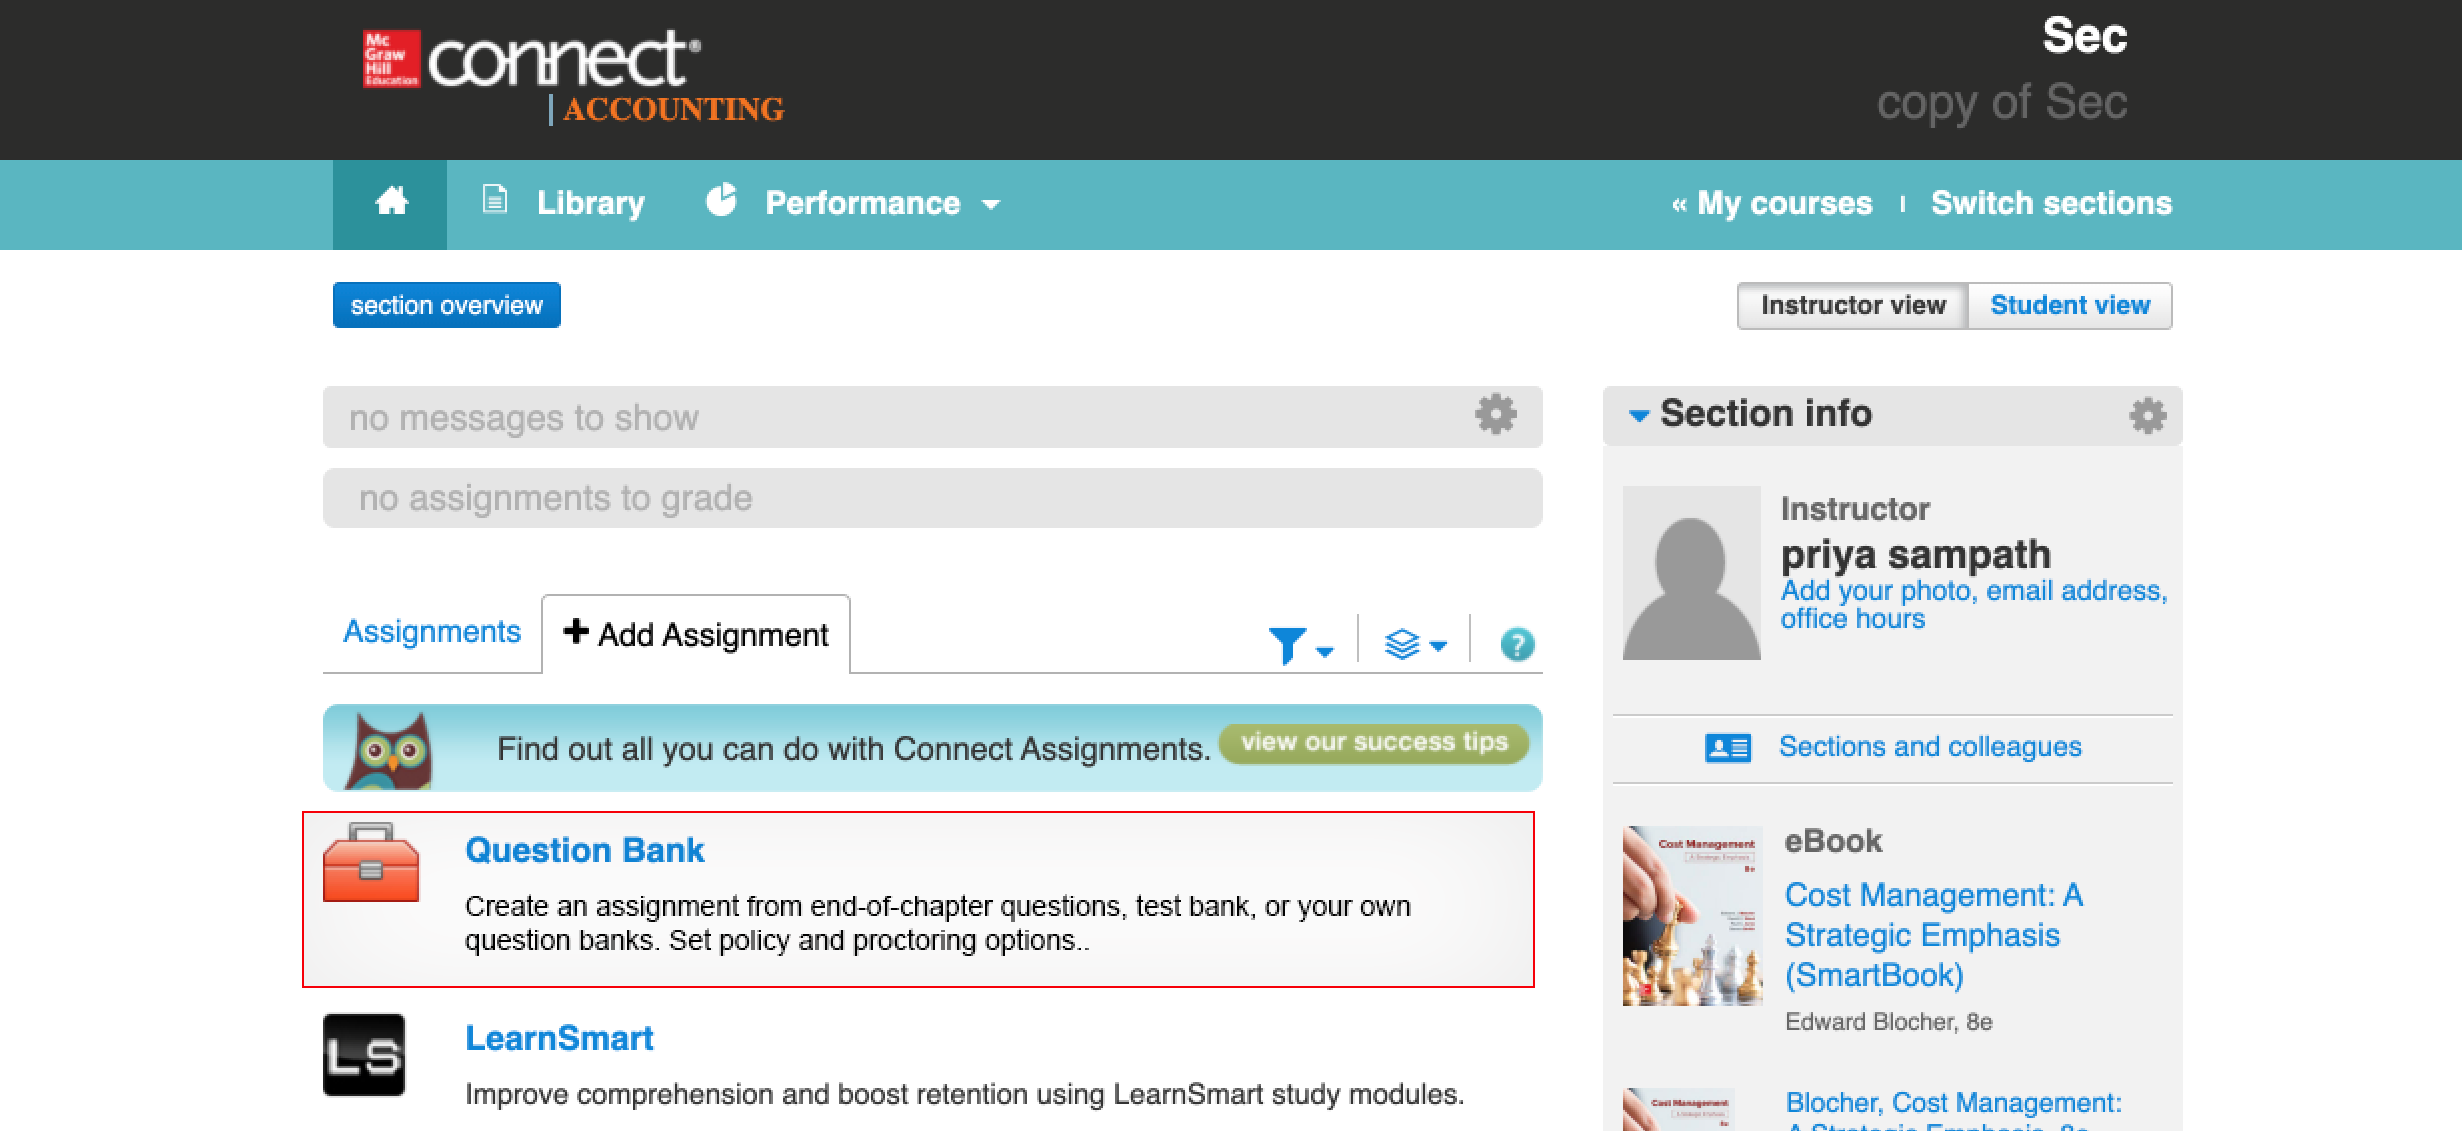Expand the filter dropdown arrow
The height and width of the screenshot is (1131, 2462).
coord(1325,652)
